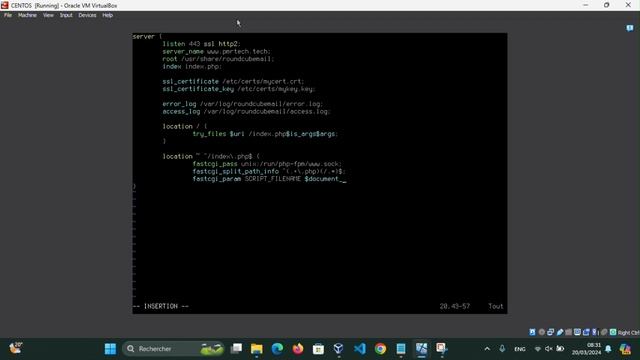
Task: Click the Right Ctrl host key label
Action: pyautogui.click(x=629, y=333)
